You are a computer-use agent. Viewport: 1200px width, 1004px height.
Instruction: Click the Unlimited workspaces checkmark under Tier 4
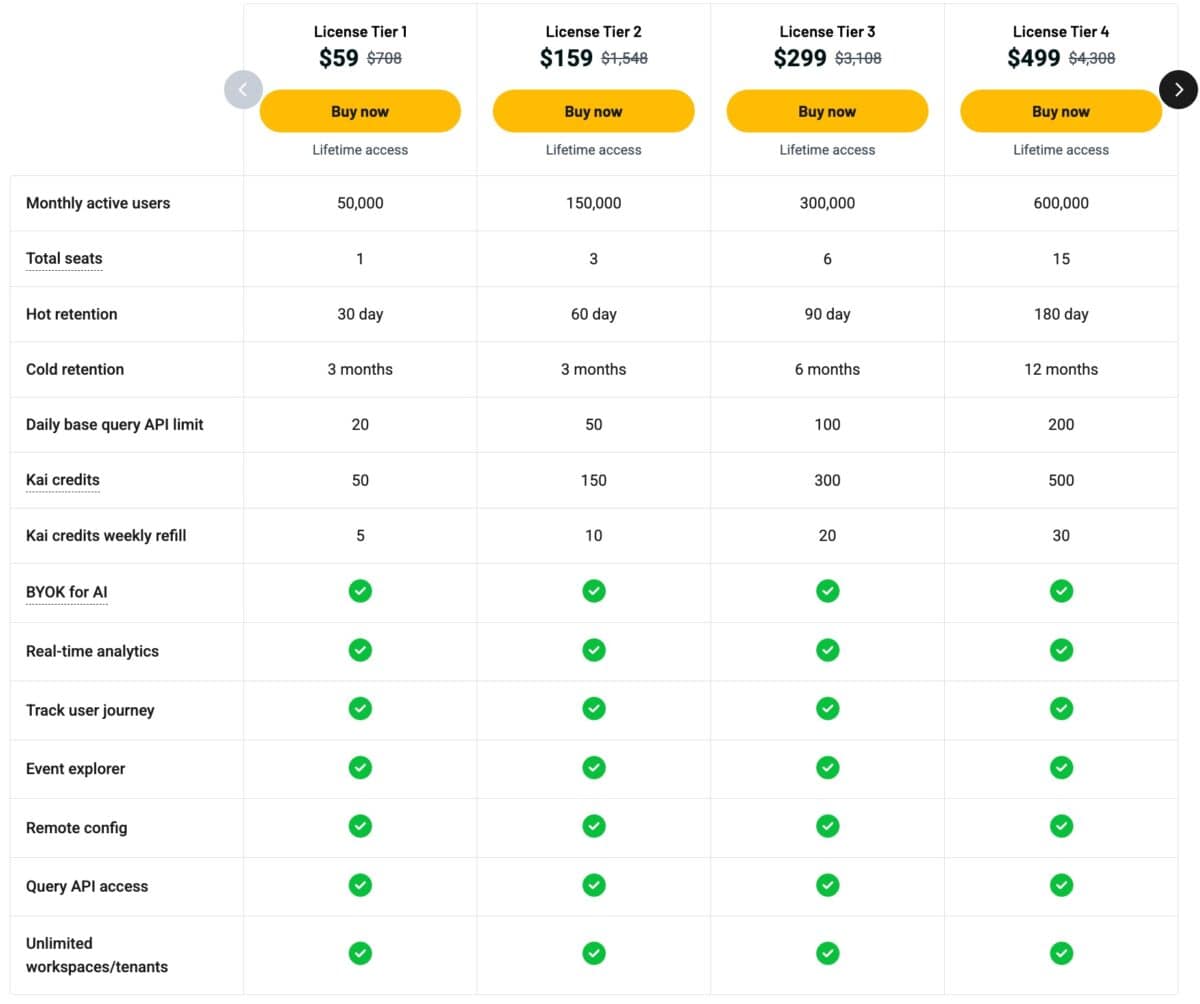point(1061,953)
